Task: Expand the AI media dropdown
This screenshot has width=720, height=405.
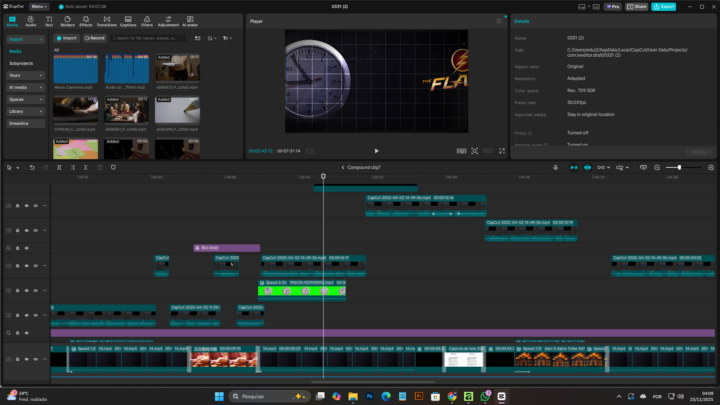Action: [24, 87]
